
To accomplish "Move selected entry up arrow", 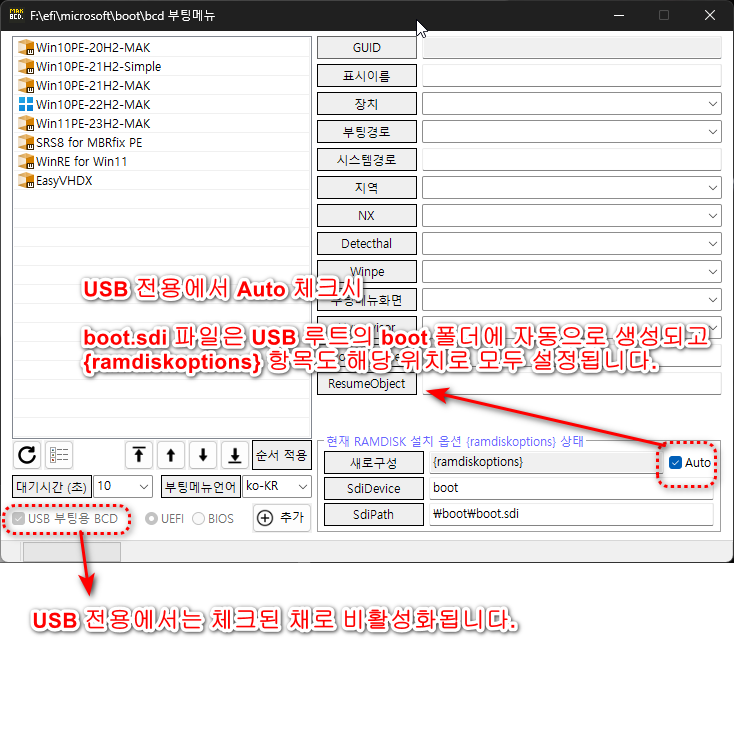I will (171, 454).
